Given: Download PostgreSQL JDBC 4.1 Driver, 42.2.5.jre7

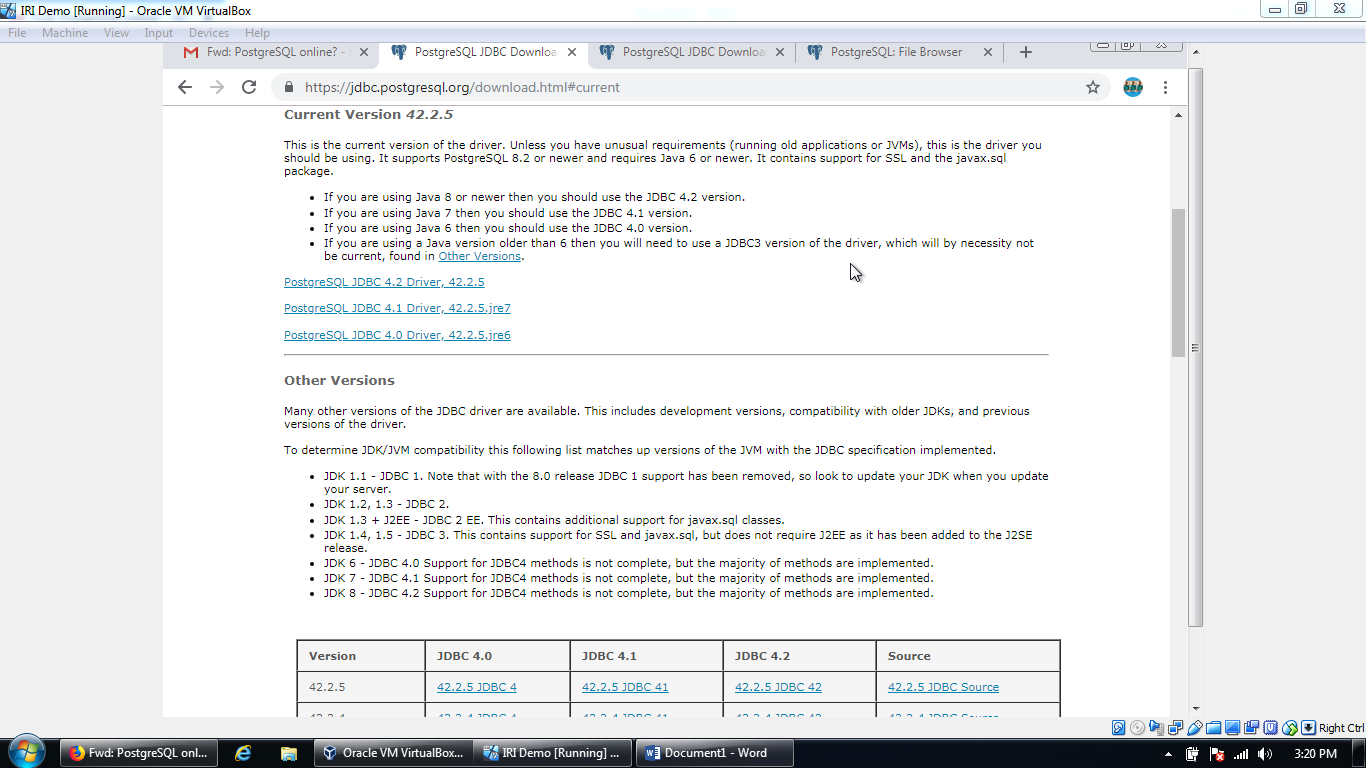Looking at the screenshot, I should [397, 308].
